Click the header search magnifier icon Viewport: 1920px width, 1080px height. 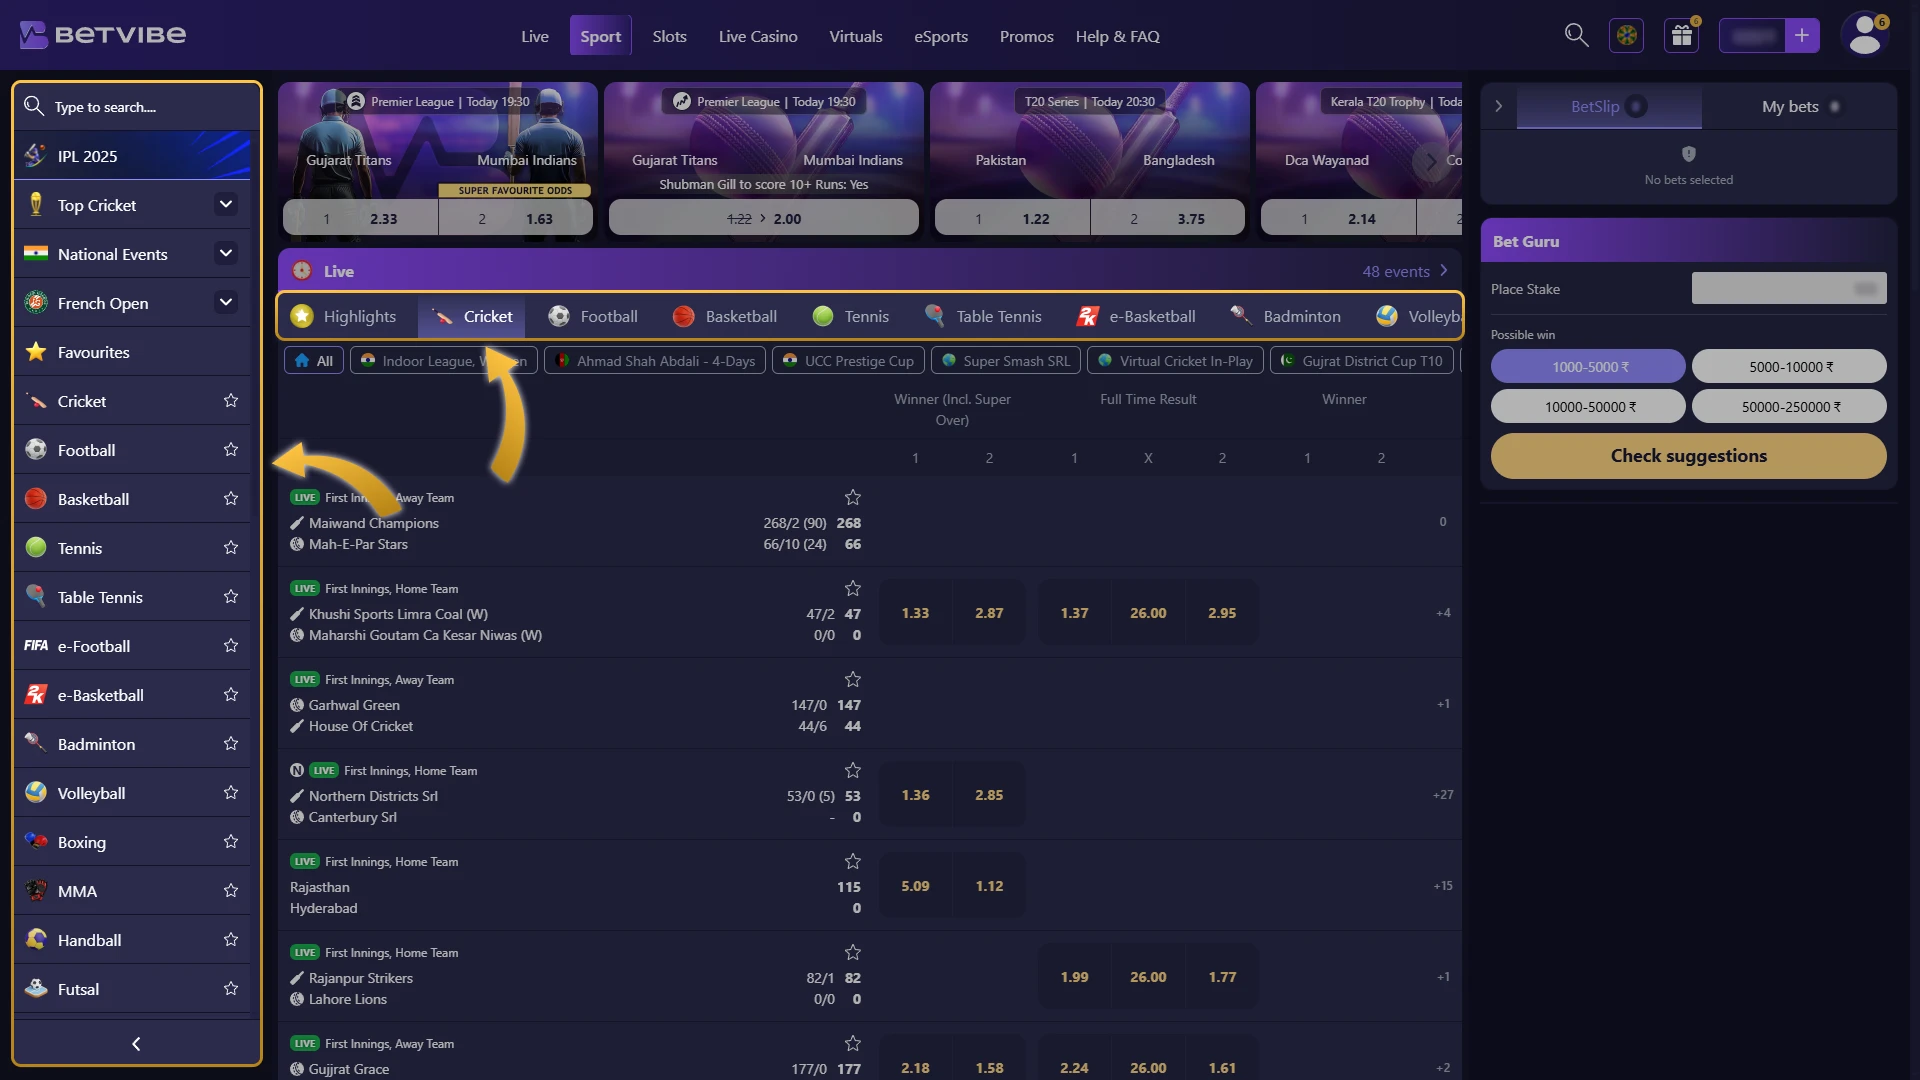pyautogui.click(x=1576, y=36)
